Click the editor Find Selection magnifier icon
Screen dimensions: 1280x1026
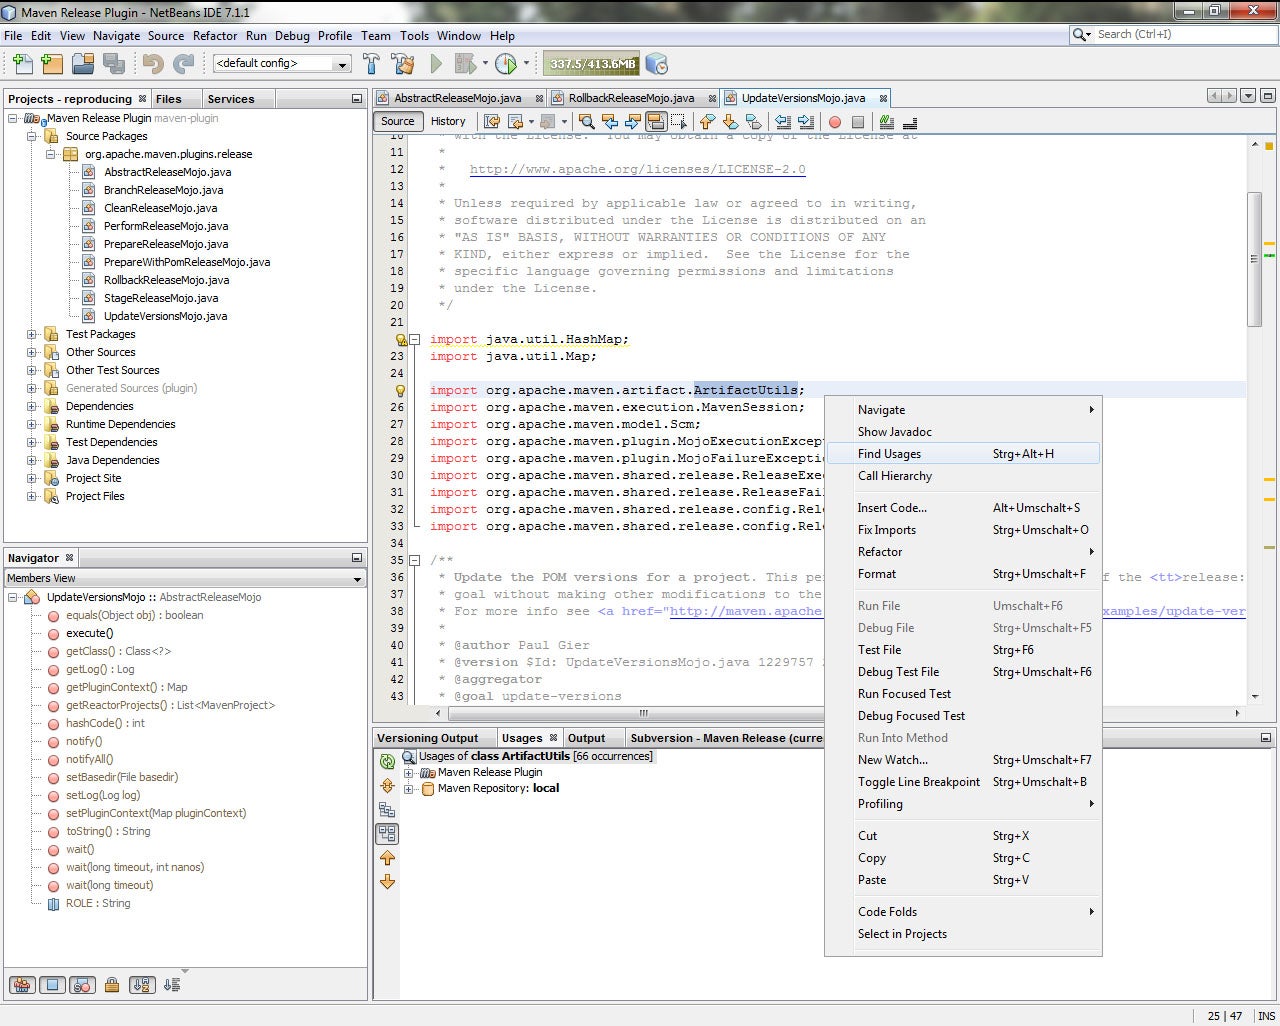[586, 122]
